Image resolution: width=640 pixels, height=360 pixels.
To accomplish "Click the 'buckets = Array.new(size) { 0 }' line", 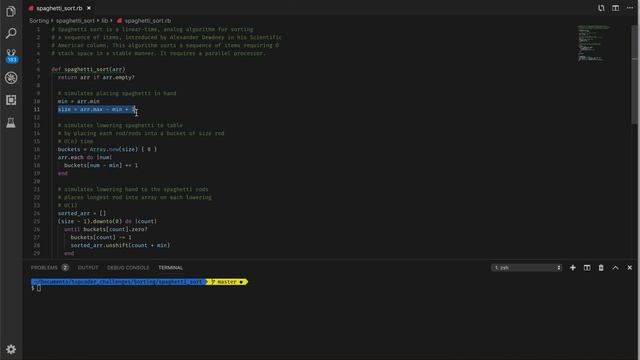I will (107, 149).
